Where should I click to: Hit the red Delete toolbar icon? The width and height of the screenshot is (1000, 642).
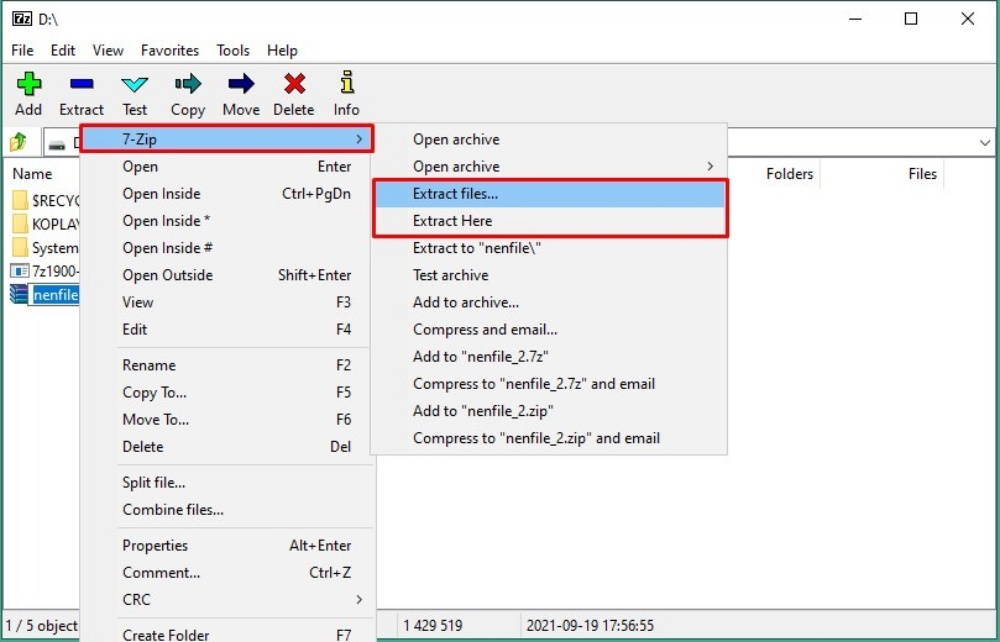coord(294,85)
